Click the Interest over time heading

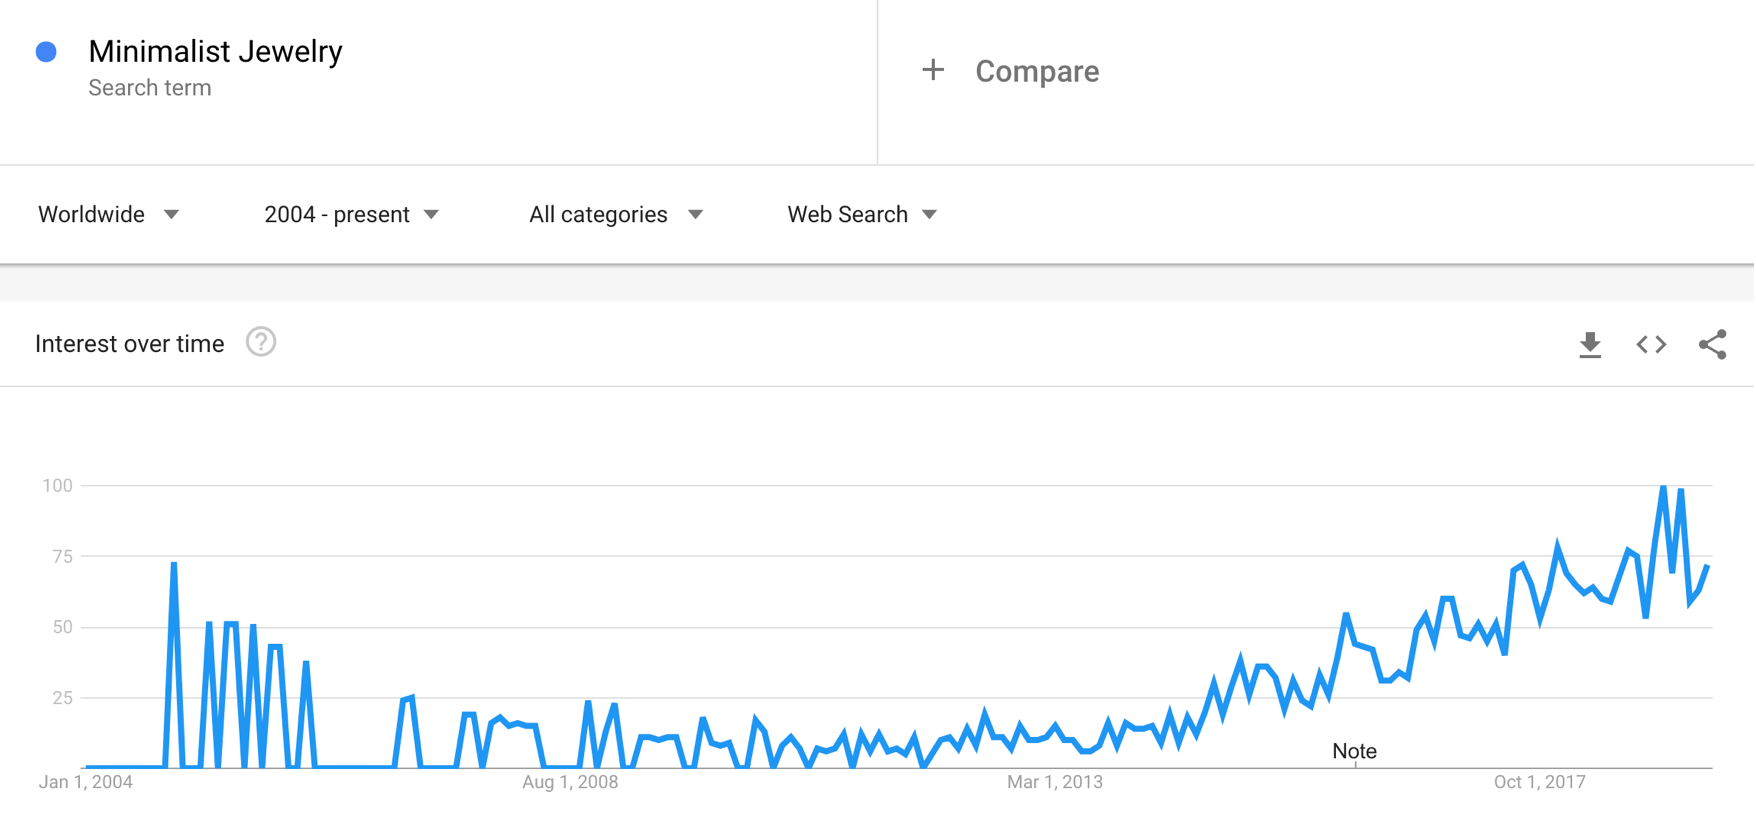129,344
